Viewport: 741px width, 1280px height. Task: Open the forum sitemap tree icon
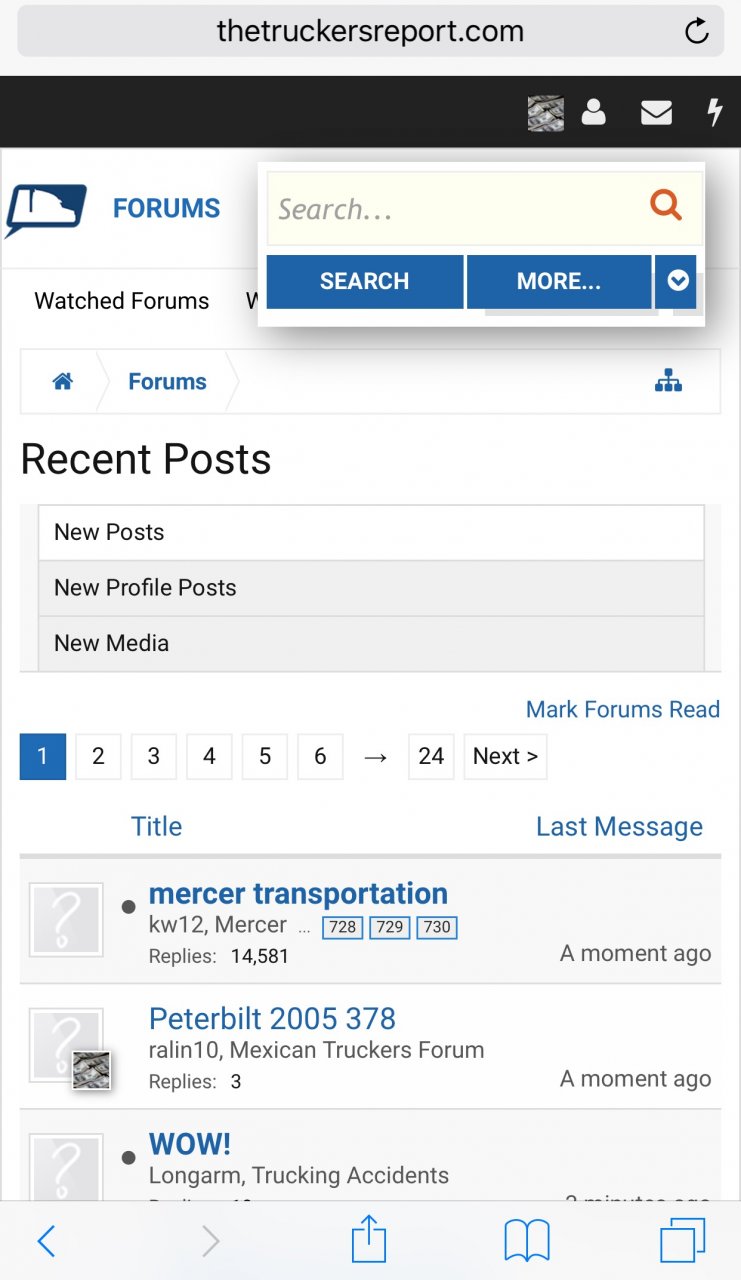point(668,381)
